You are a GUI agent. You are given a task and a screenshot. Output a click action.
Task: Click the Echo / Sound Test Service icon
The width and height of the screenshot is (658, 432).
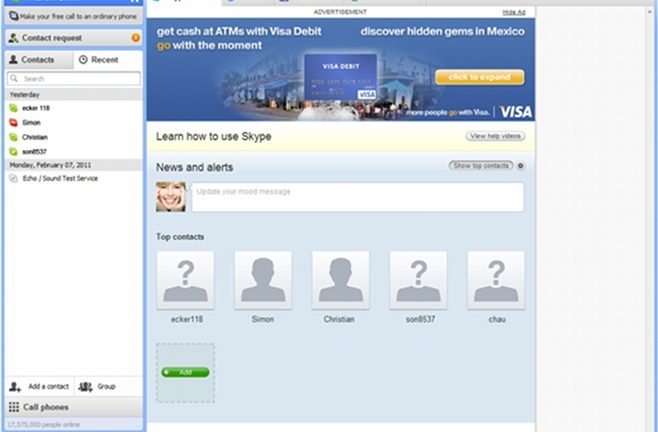coord(13,178)
